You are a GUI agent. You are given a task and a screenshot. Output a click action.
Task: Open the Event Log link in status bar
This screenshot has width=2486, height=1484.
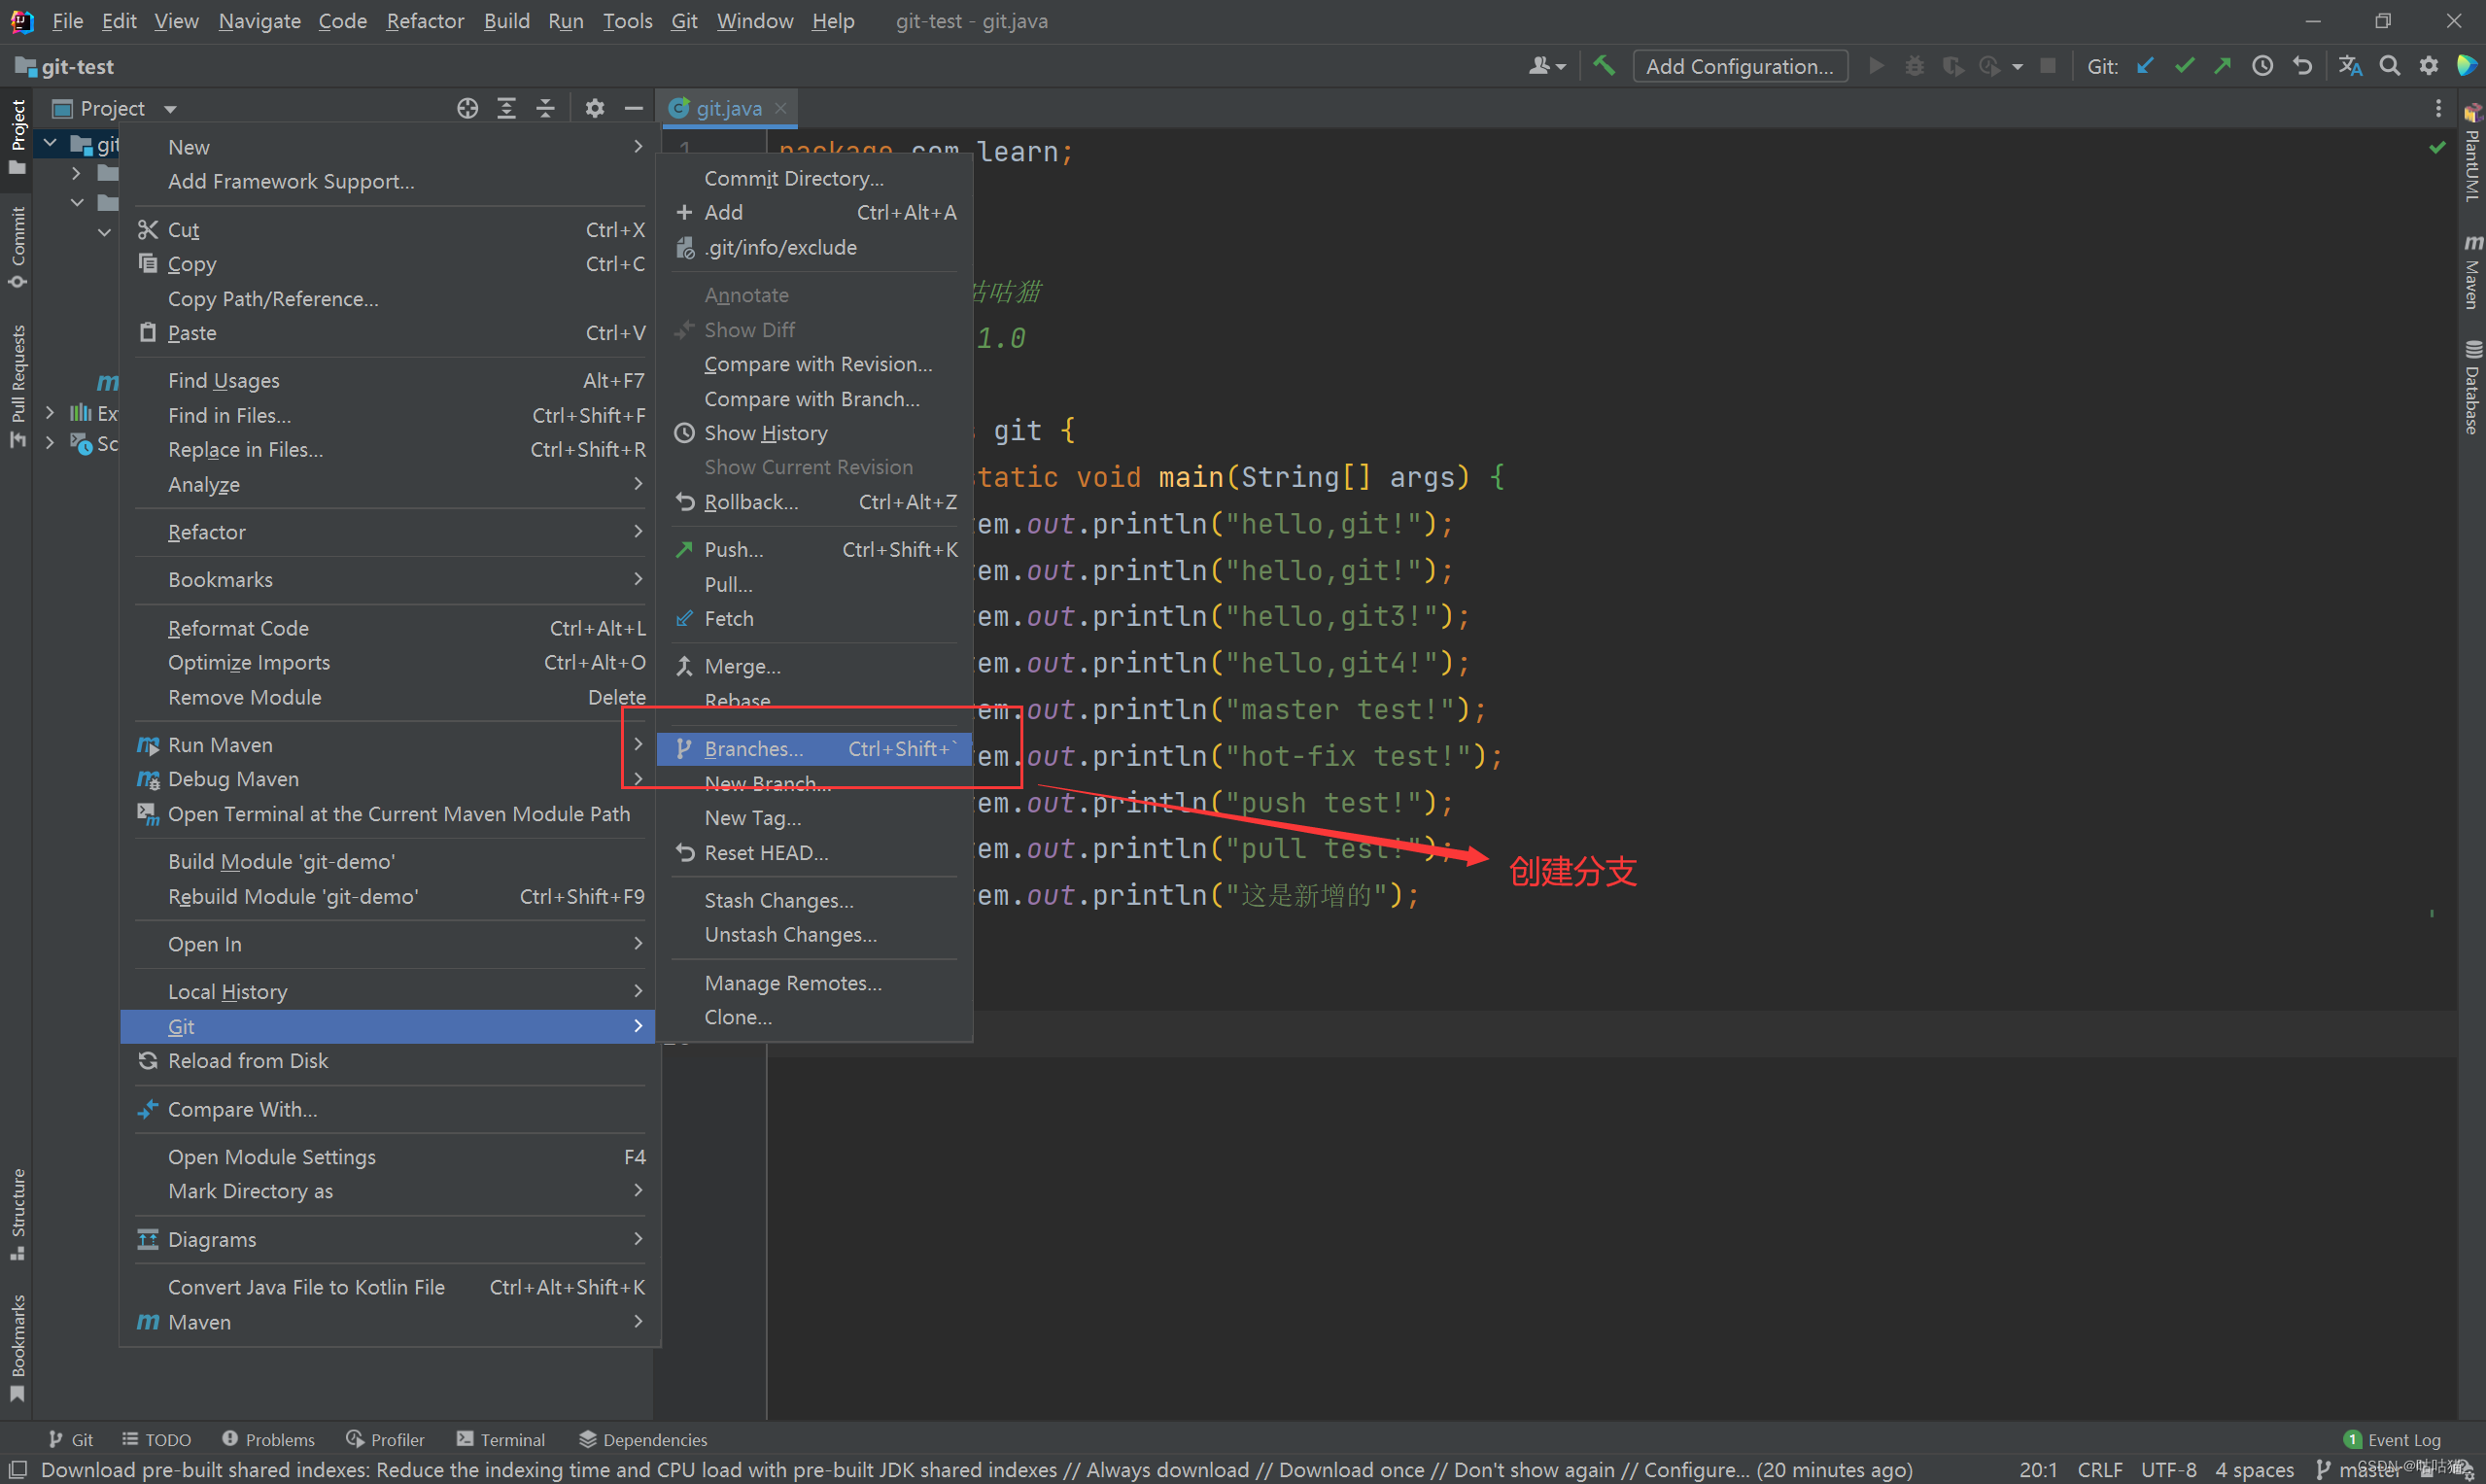click(2402, 1439)
